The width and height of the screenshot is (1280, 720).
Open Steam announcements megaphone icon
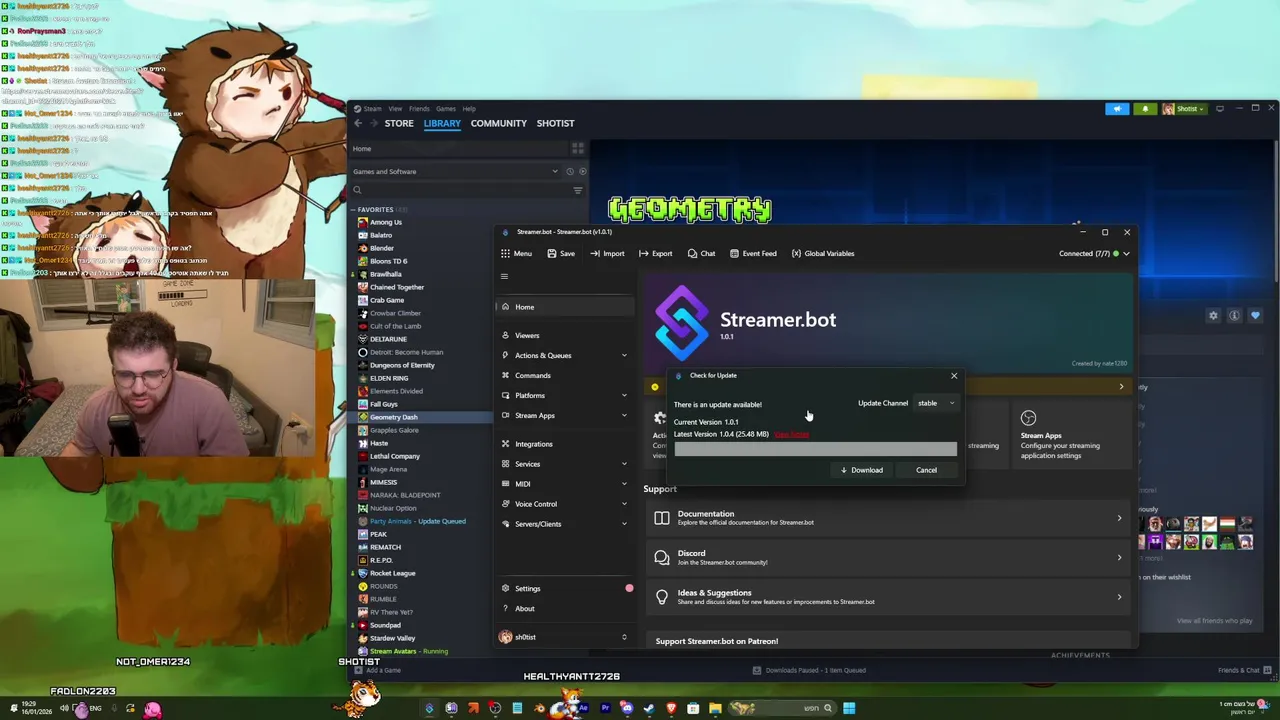pos(1117,108)
